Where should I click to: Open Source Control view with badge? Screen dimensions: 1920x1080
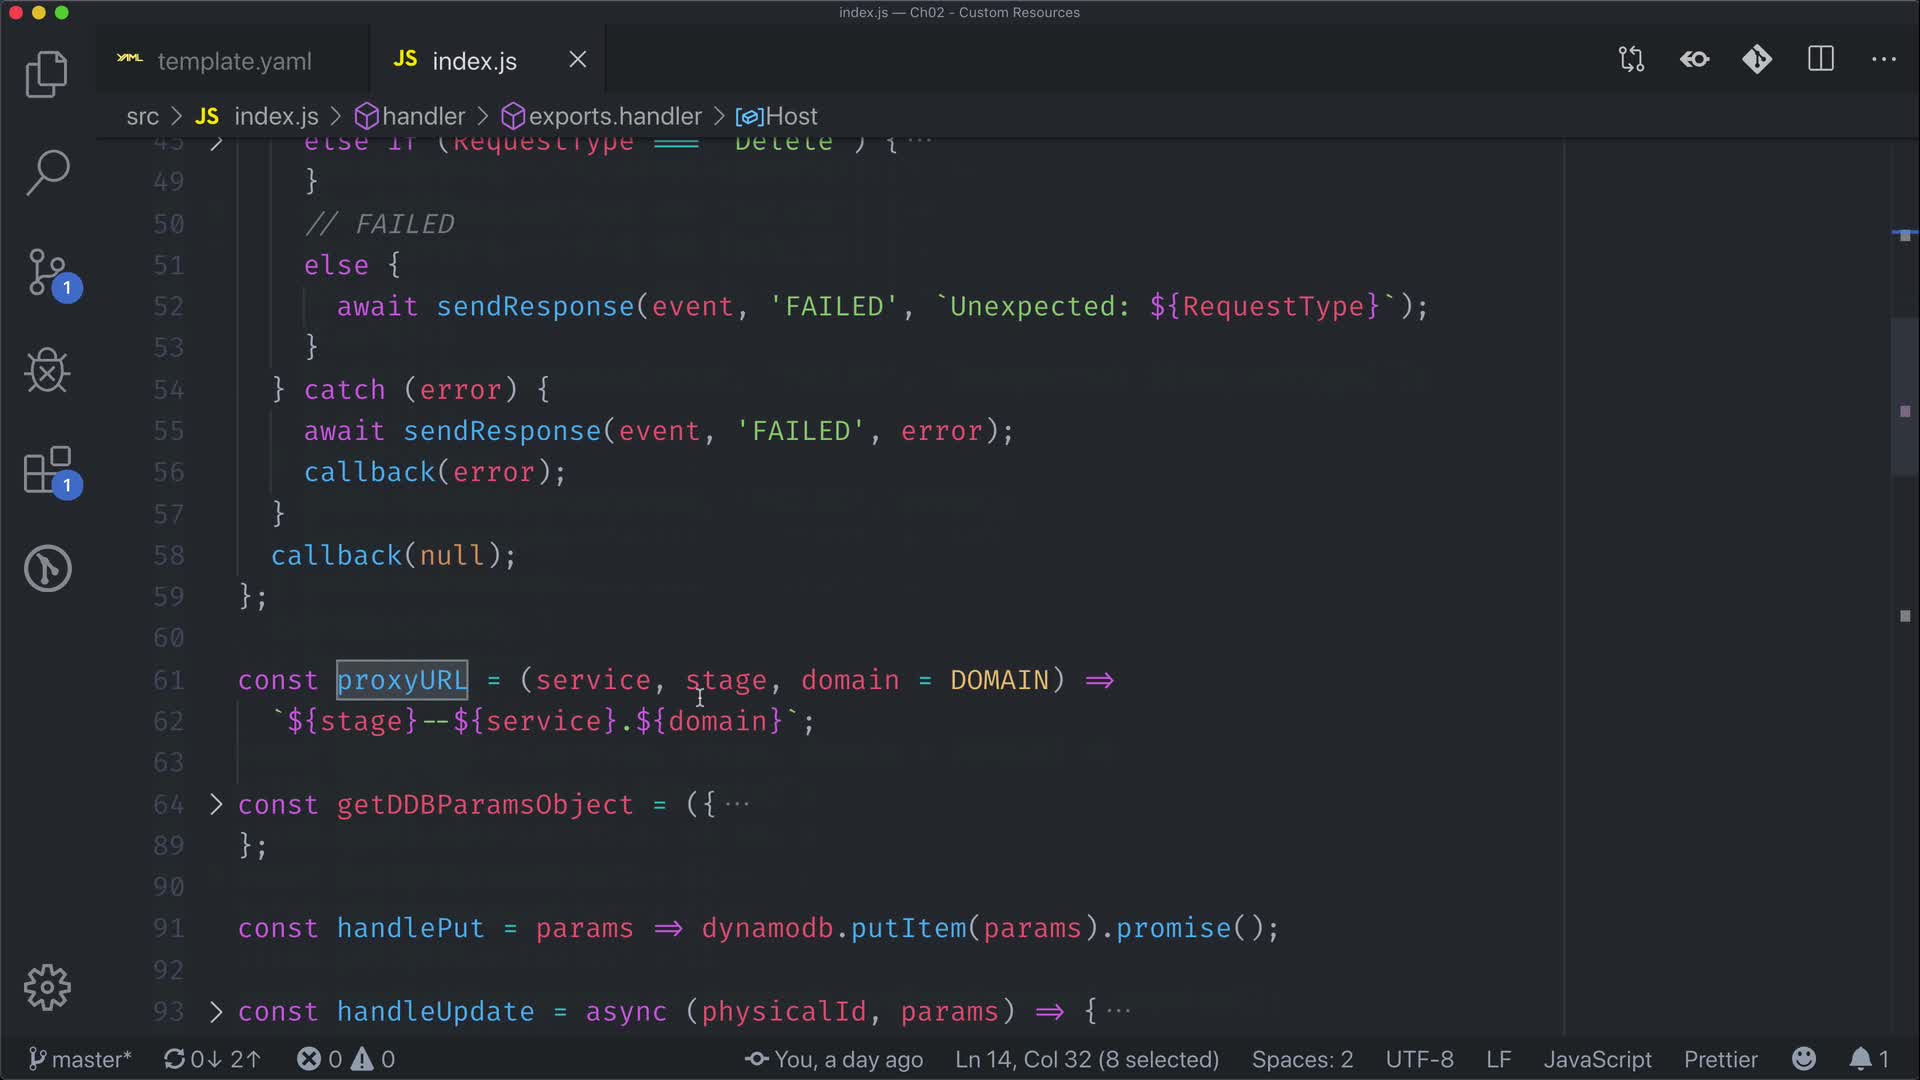point(48,272)
